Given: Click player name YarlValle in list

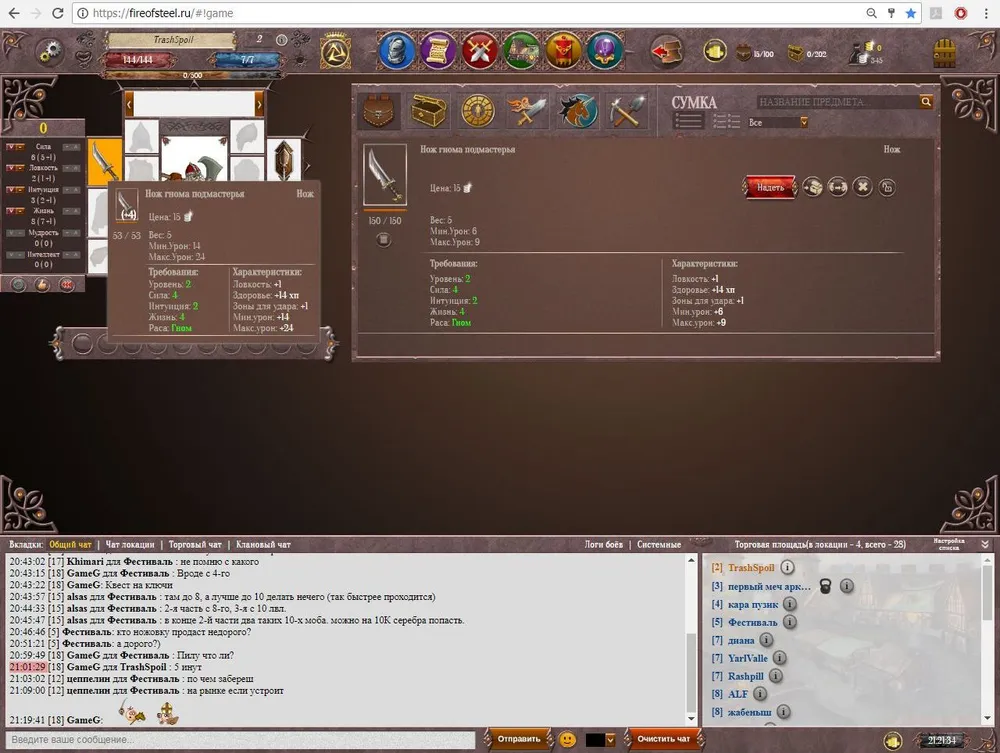Looking at the screenshot, I should click(x=747, y=658).
